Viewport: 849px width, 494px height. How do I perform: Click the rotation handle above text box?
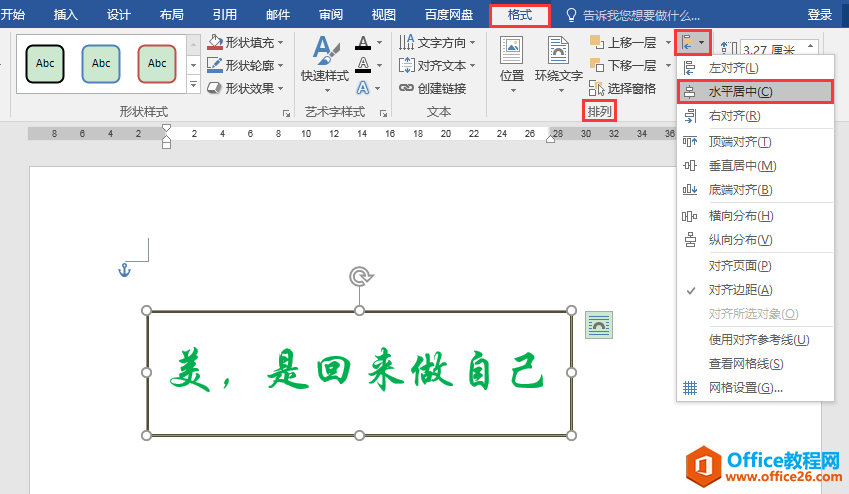360,277
